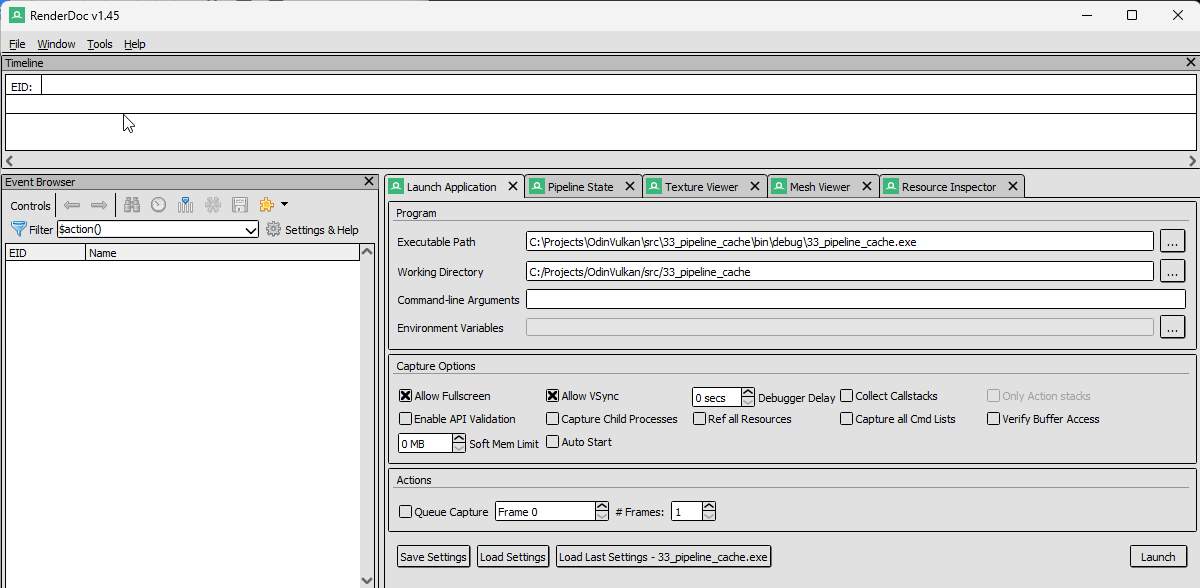This screenshot has width=1200, height=588.
Task: Click the Load Settings button
Action: (513, 557)
